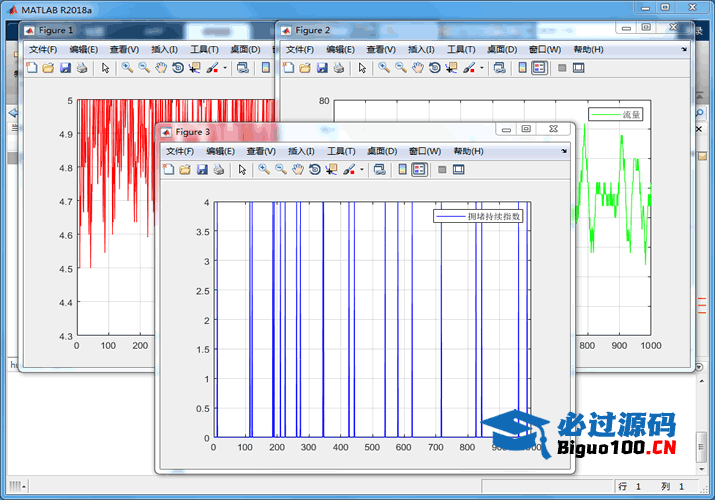The width and height of the screenshot is (715, 500).
Task: Click Print icon in Figure 3 toolbar
Action: [219, 170]
